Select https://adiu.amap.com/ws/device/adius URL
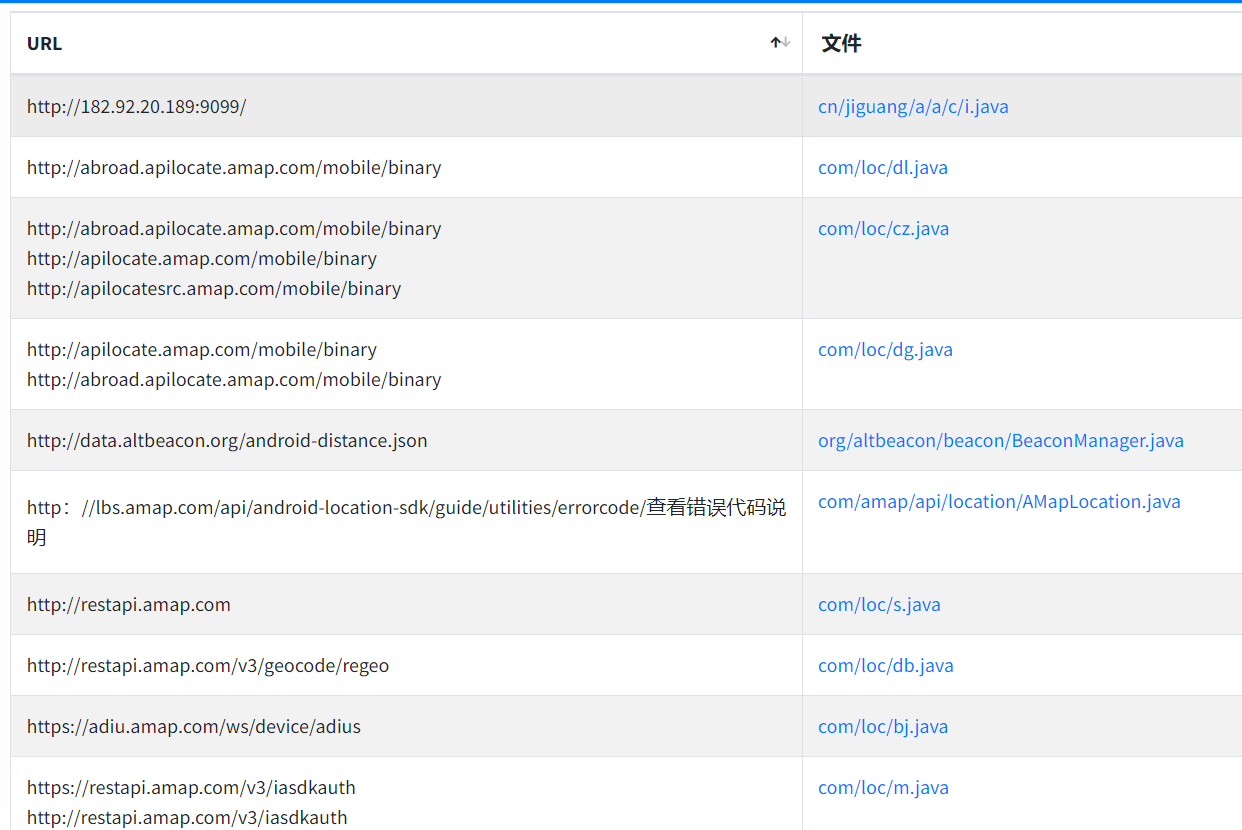The width and height of the screenshot is (1242, 830). point(194,726)
